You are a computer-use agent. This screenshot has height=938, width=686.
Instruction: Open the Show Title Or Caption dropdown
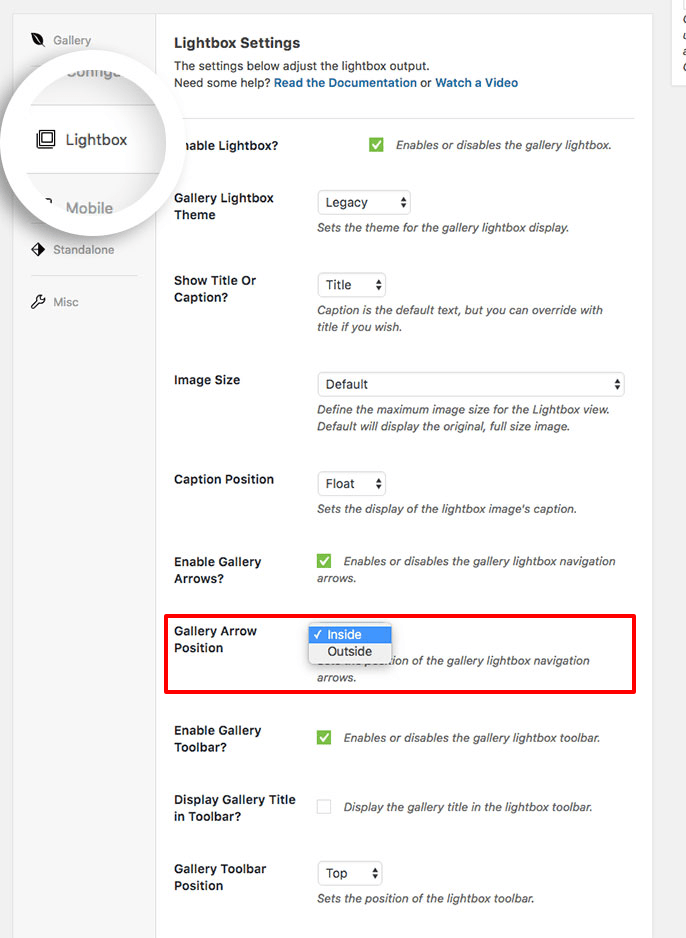(x=351, y=284)
